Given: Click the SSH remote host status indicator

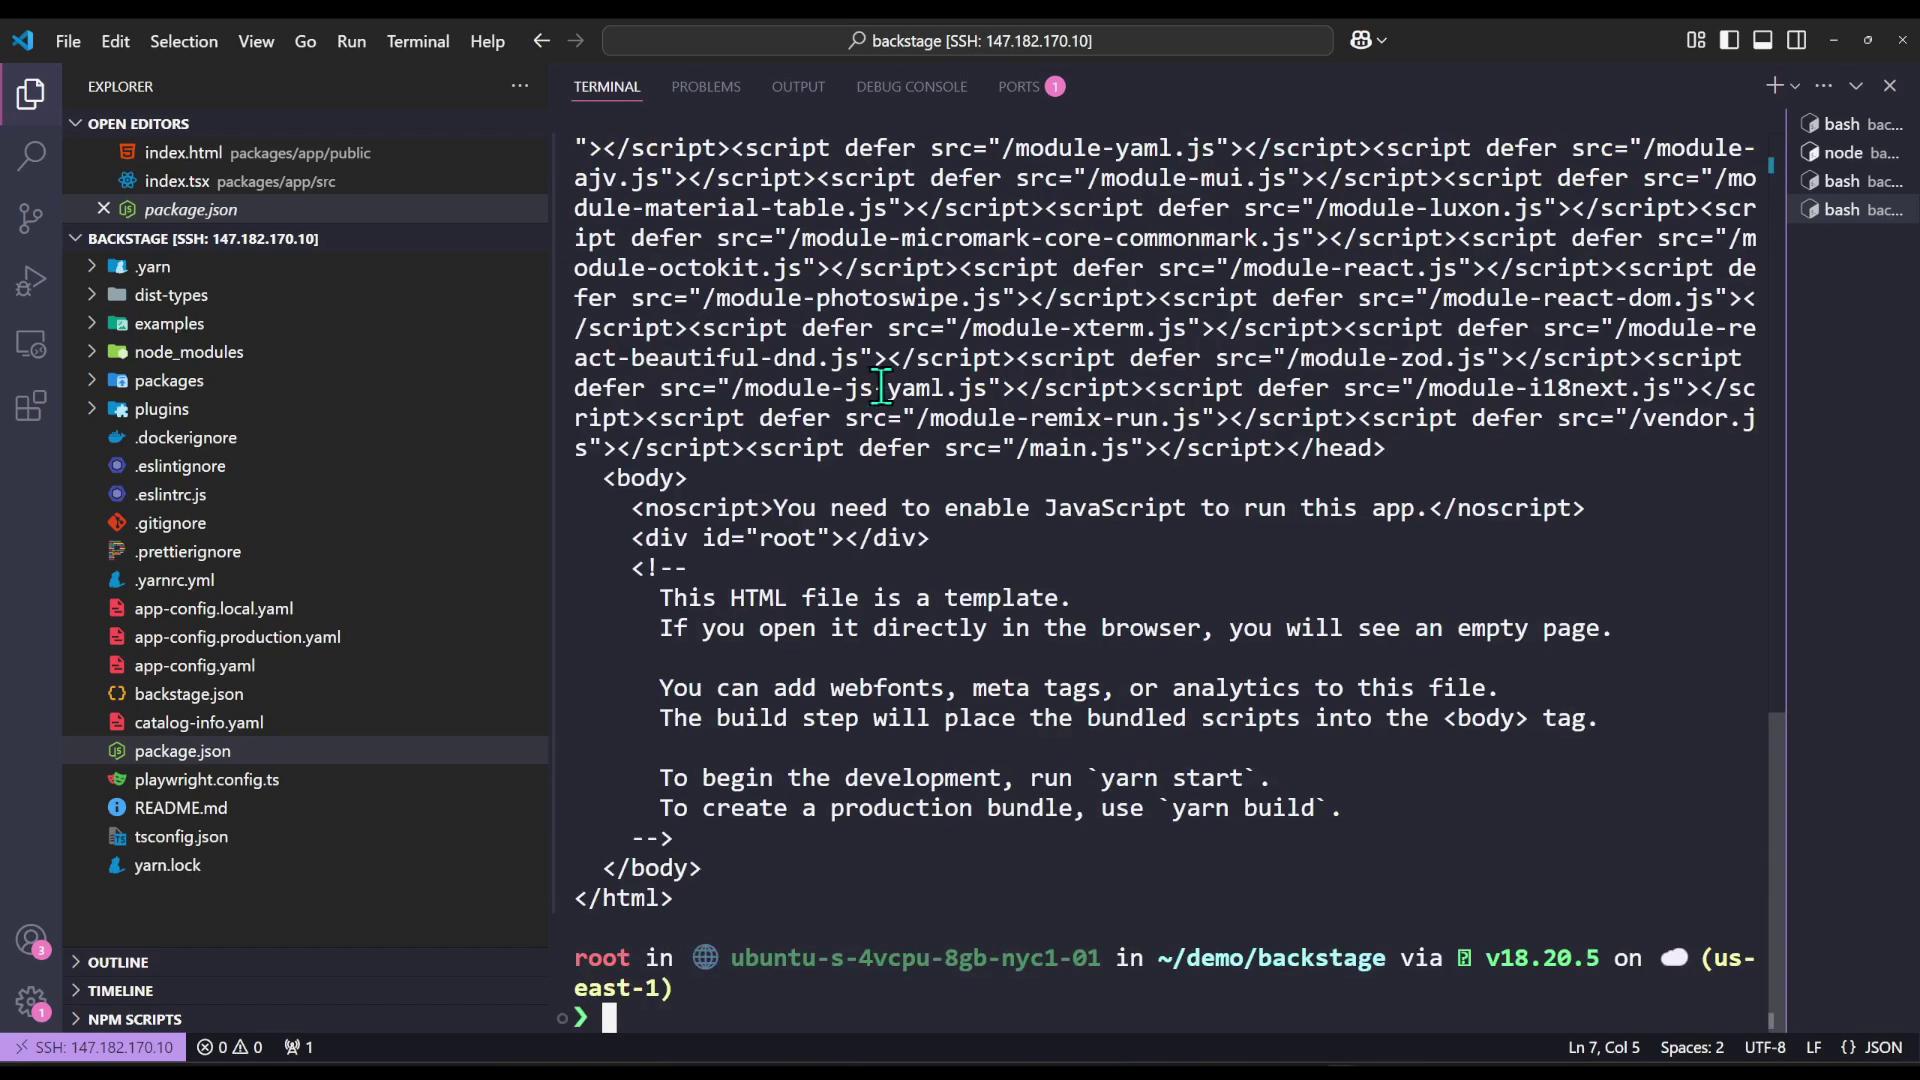Looking at the screenshot, I should (x=93, y=1047).
